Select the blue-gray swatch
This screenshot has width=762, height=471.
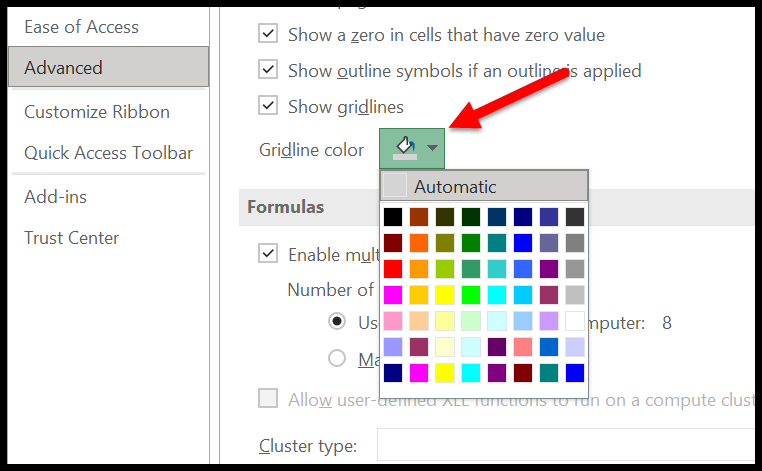[549, 243]
